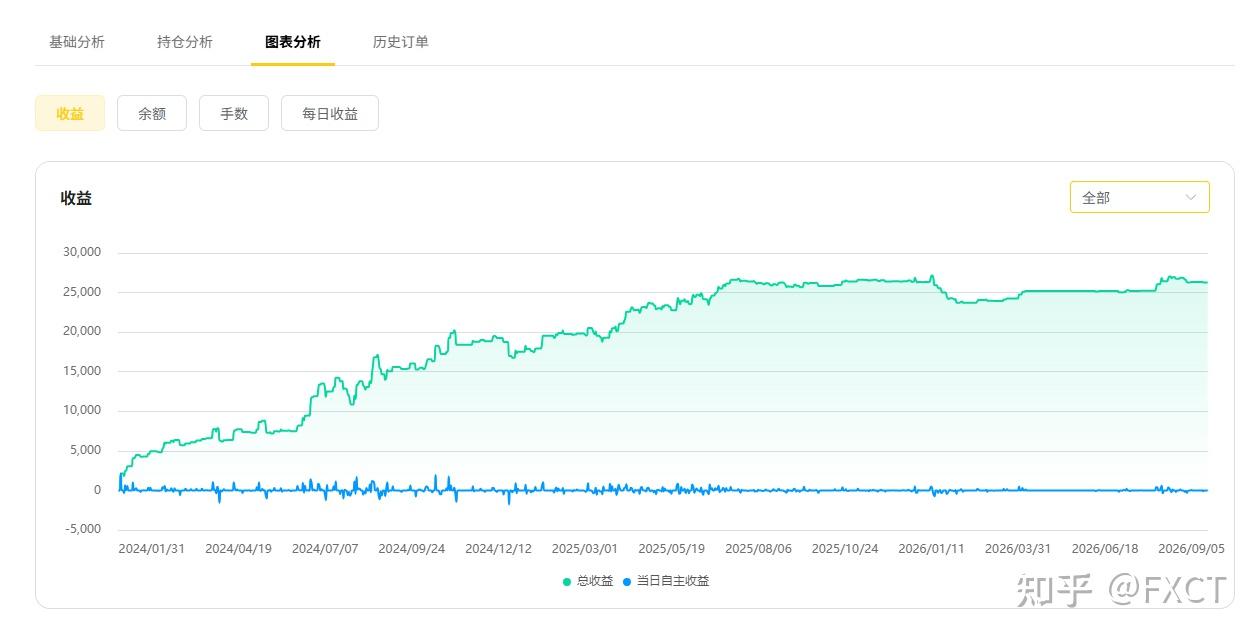
Task: Click the 2024/07/07 date label
Action: click(325, 549)
